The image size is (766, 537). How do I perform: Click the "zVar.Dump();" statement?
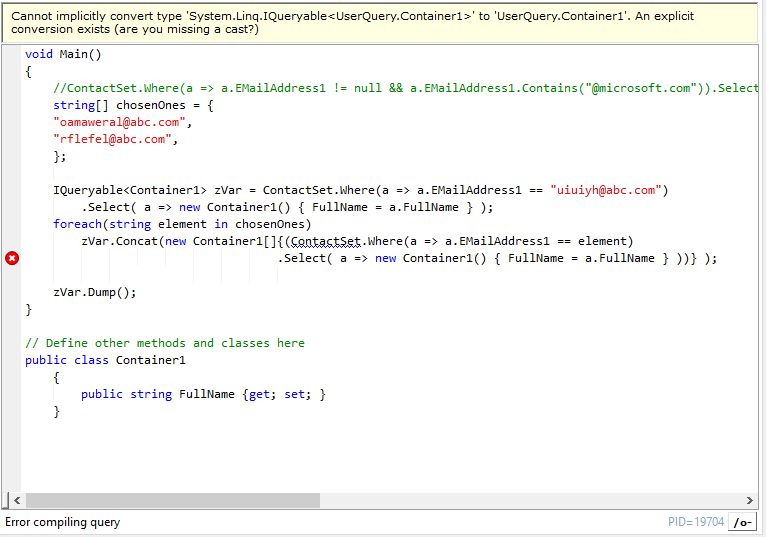tap(95, 292)
